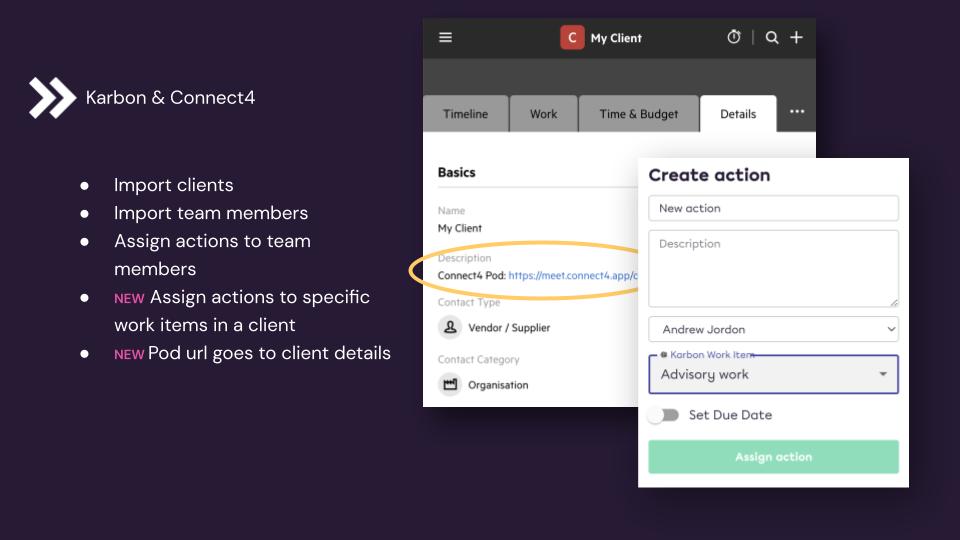Viewport: 960px width, 540px height.
Task: Click the red C client avatar icon
Action: click(572, 37)
